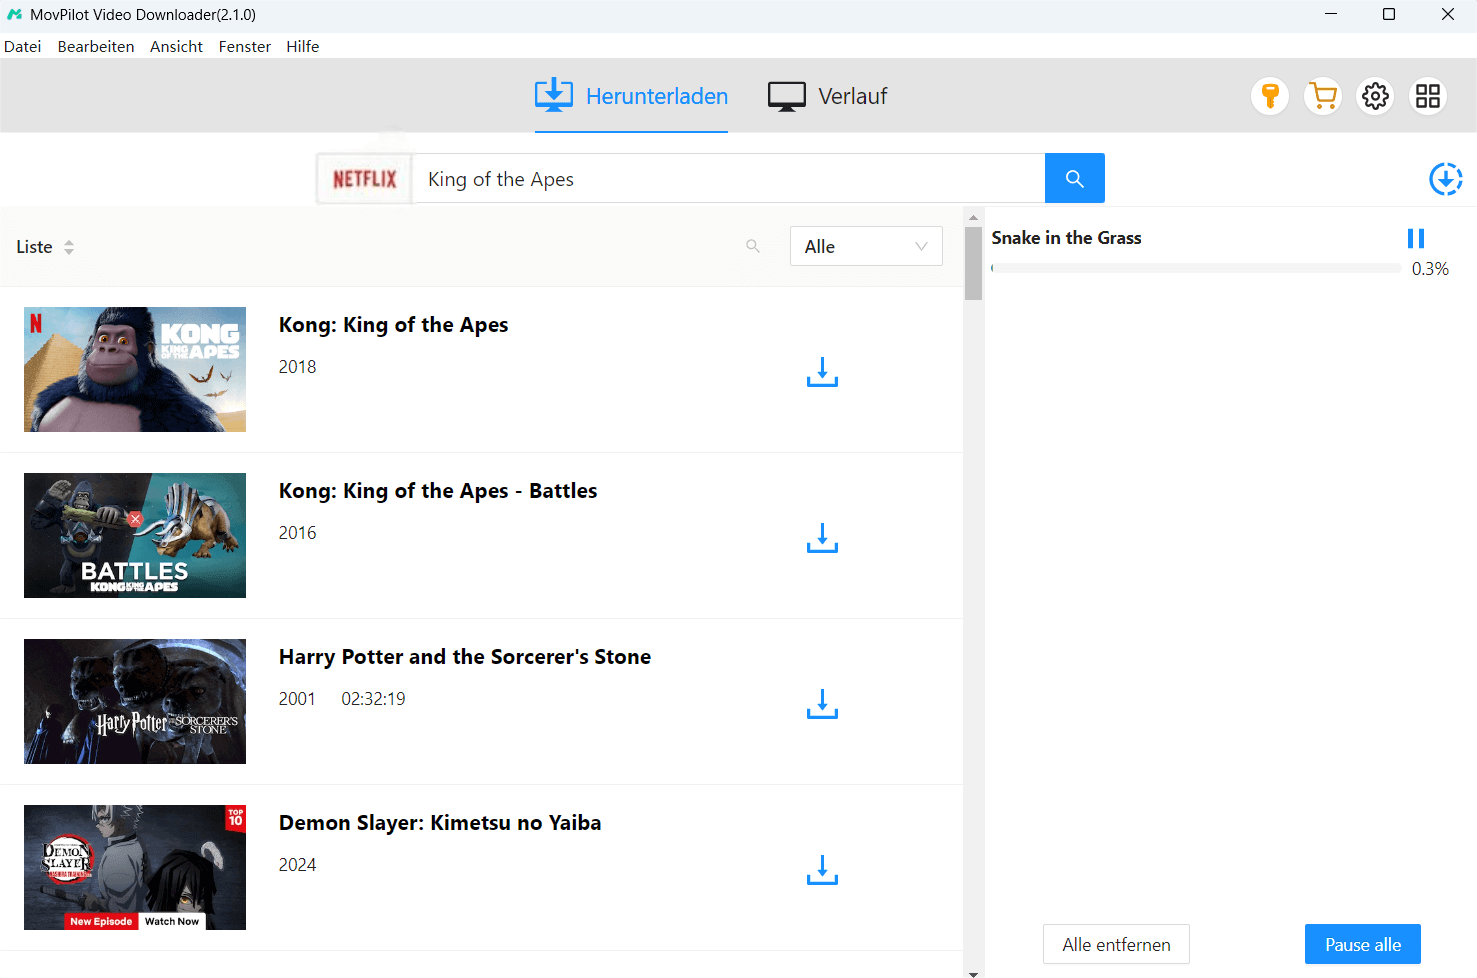Click the MovPilot app icon in title bar
The height and width of the screenshot is (978, 1477).
click(14, 15)
